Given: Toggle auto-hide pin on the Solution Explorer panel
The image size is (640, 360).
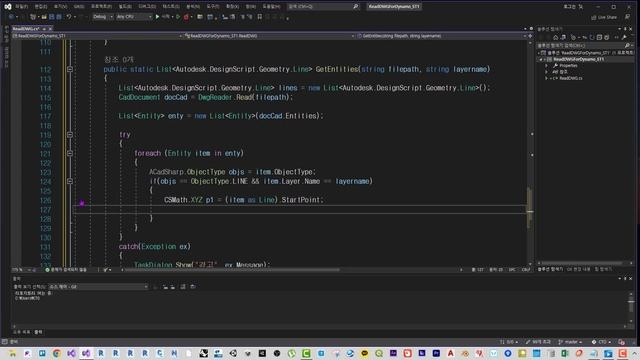Looking at the screenshot, I should point(625,29).
